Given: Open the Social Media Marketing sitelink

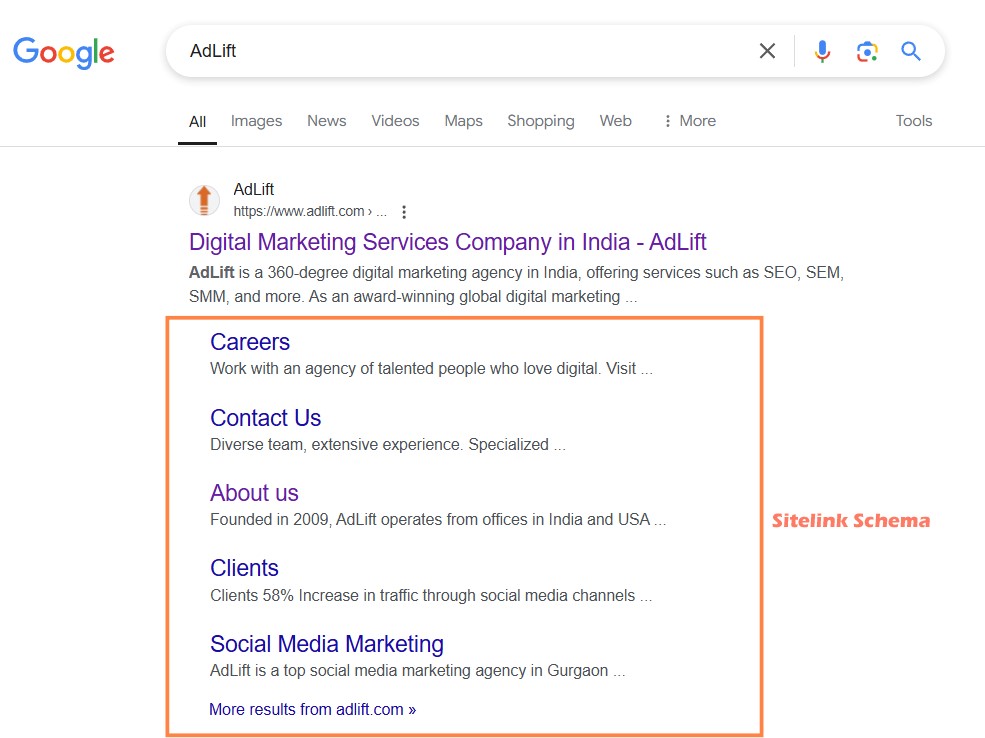Looking at the screenshot, I should tap(327, 644).
